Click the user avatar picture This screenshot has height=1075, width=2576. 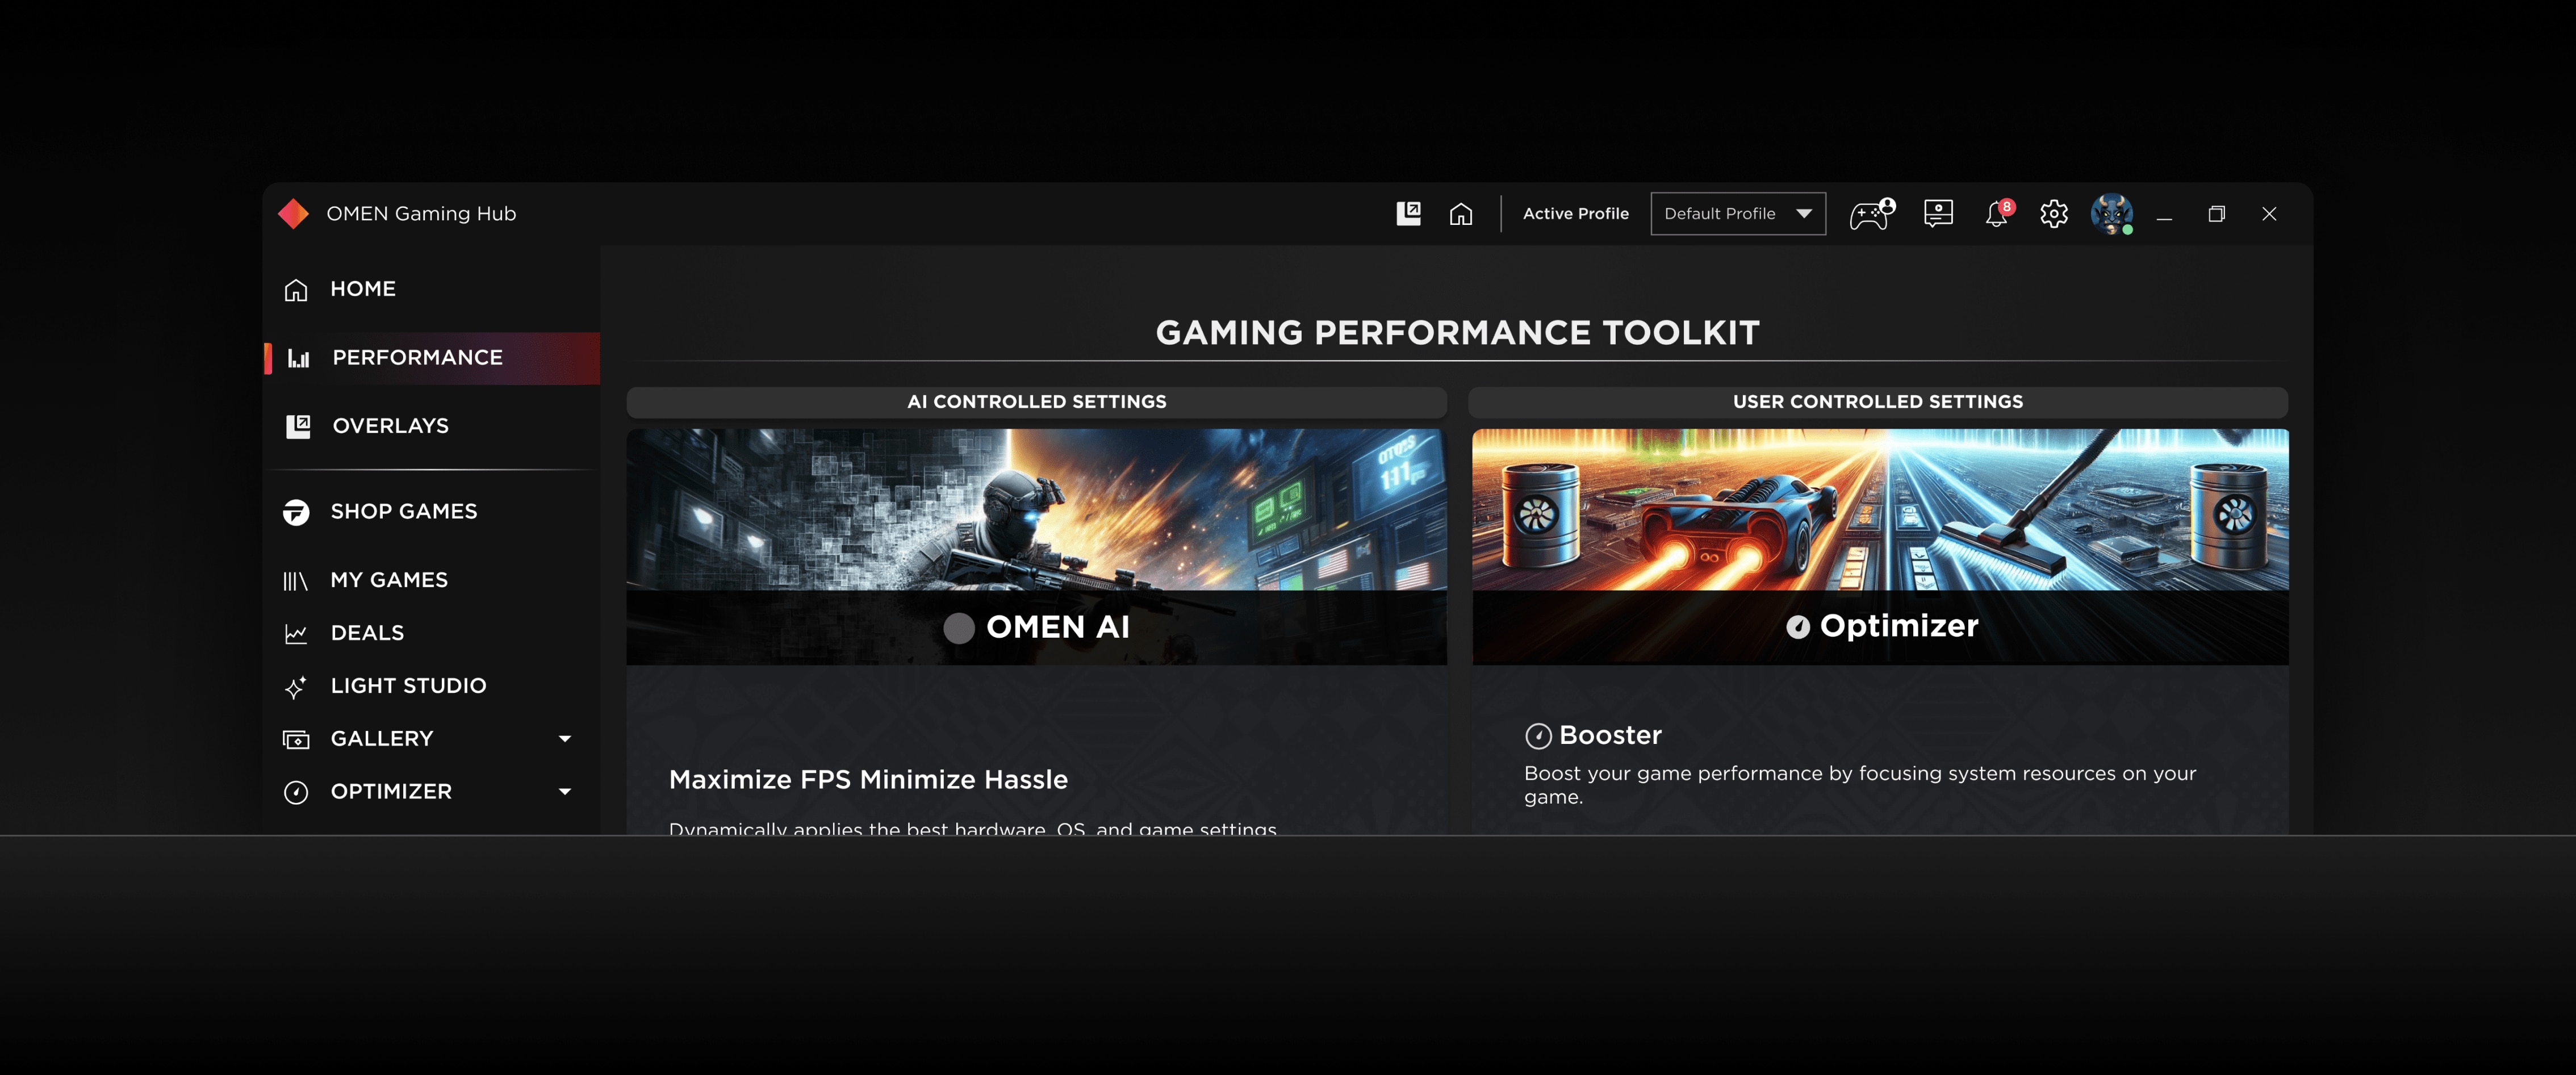(x=2111, y=213)
